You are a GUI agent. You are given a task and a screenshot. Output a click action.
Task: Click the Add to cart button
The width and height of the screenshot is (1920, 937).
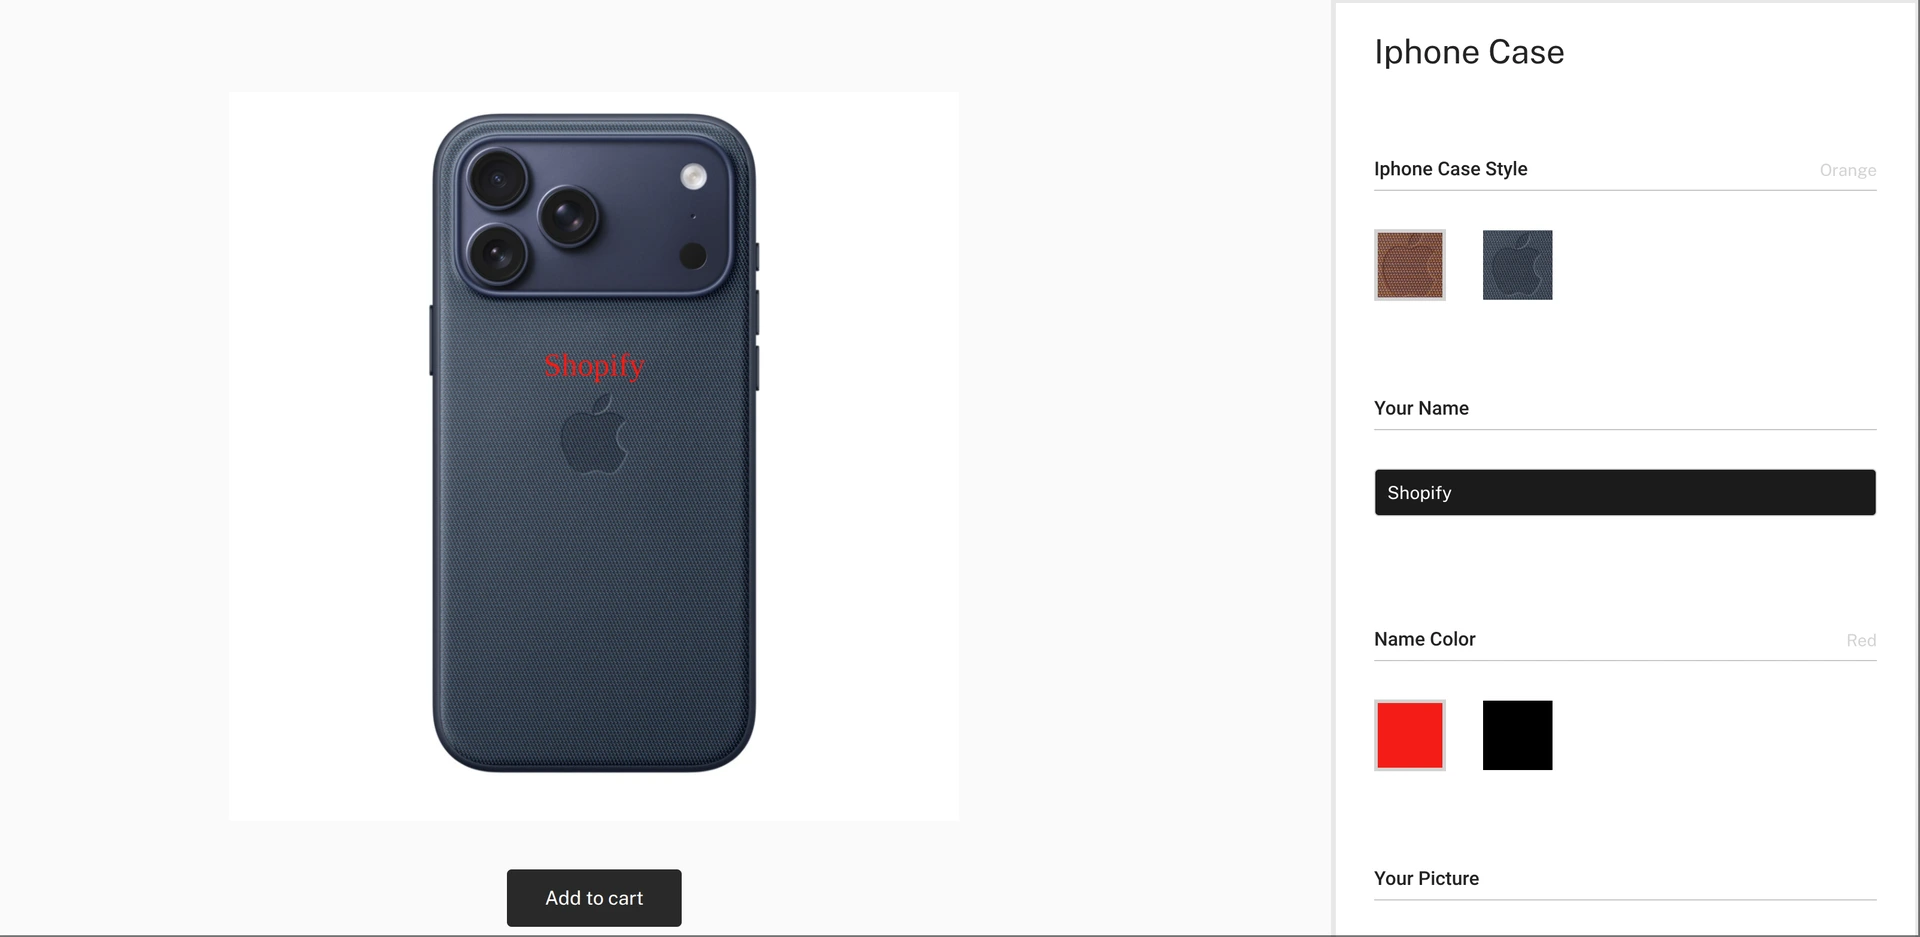[x=594, y=898]
